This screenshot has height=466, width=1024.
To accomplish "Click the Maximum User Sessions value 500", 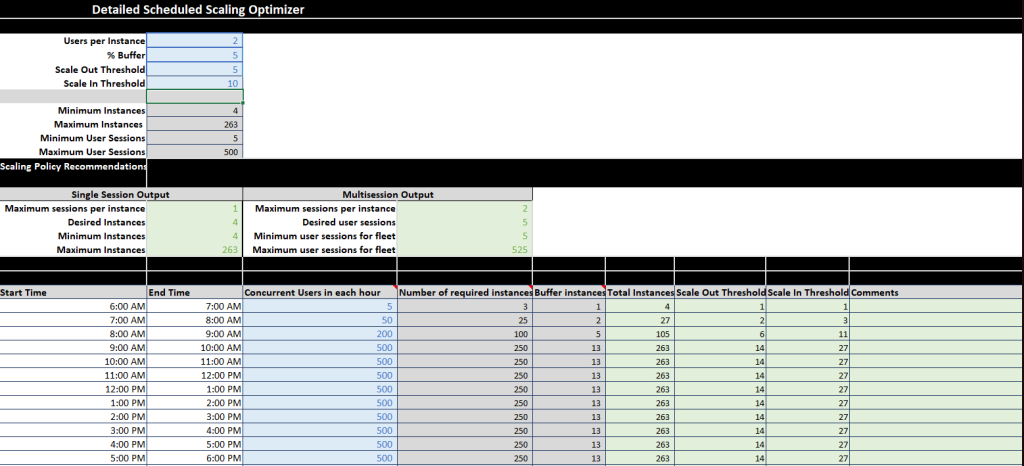I will pos(195,152).
